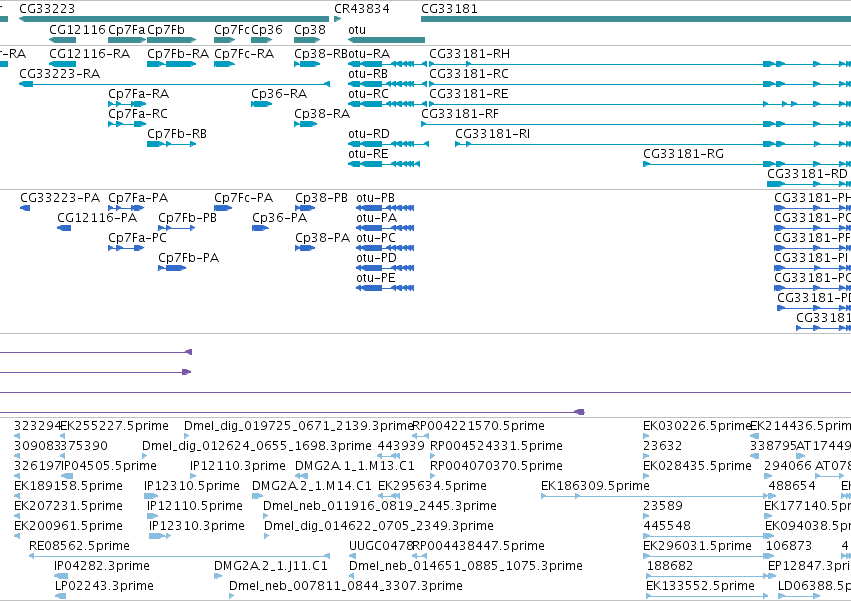Click EST Dmel_dig_019725_0671_2139.3prime
Image resolution: width=851 pixels, height=601 pixels.
click(187, 436)
